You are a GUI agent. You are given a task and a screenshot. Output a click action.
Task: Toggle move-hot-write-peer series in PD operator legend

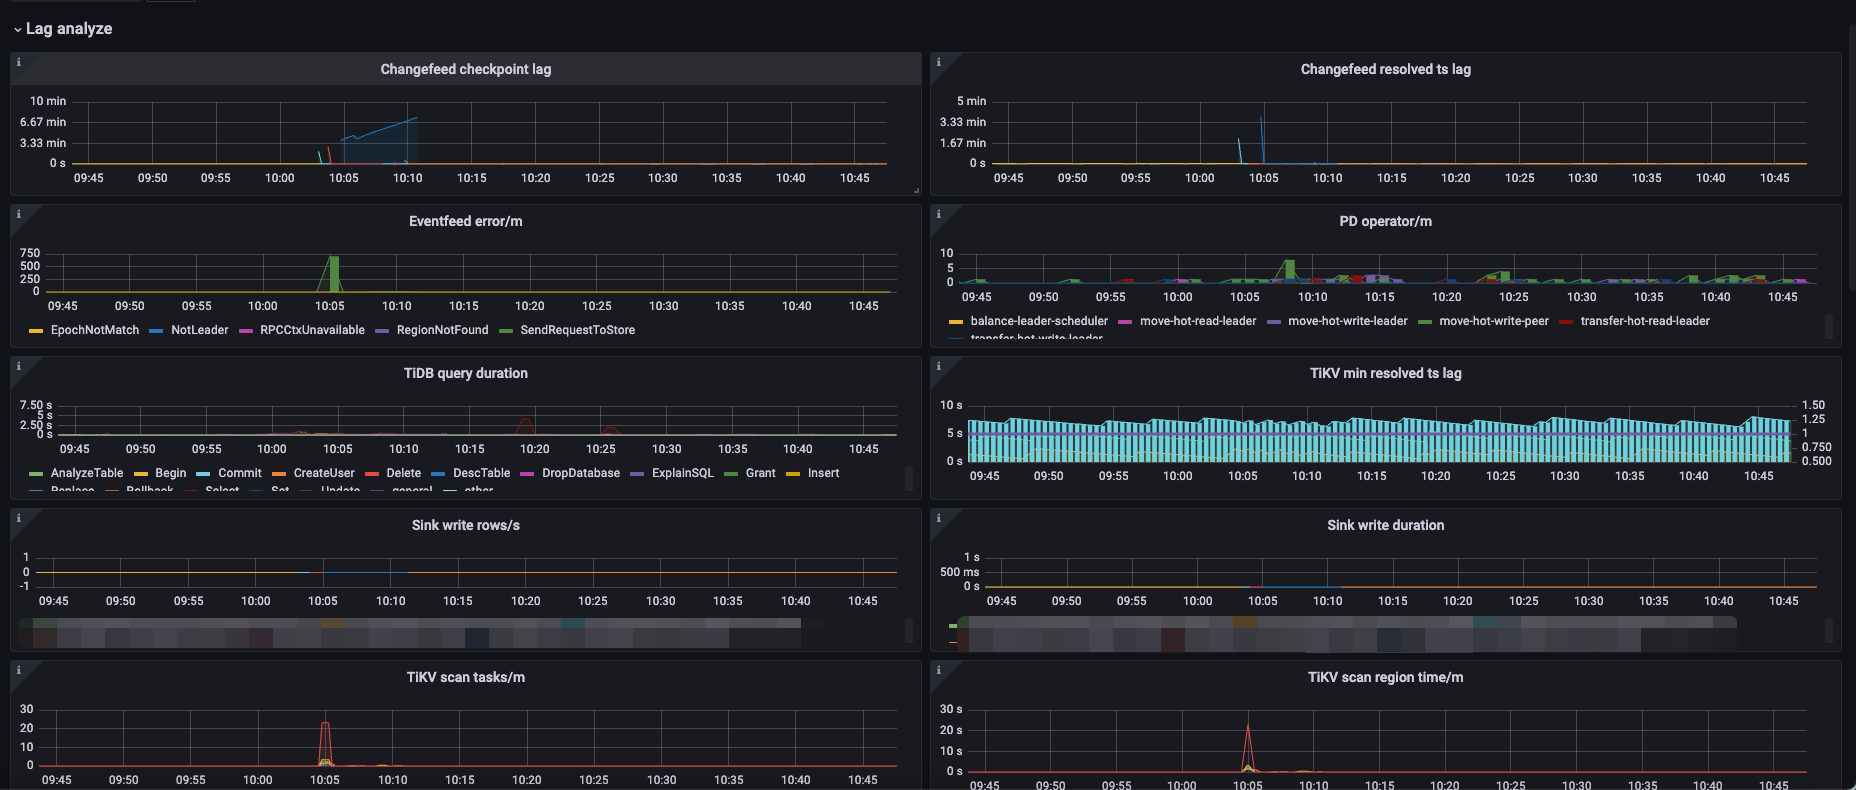coord(1493,321)
